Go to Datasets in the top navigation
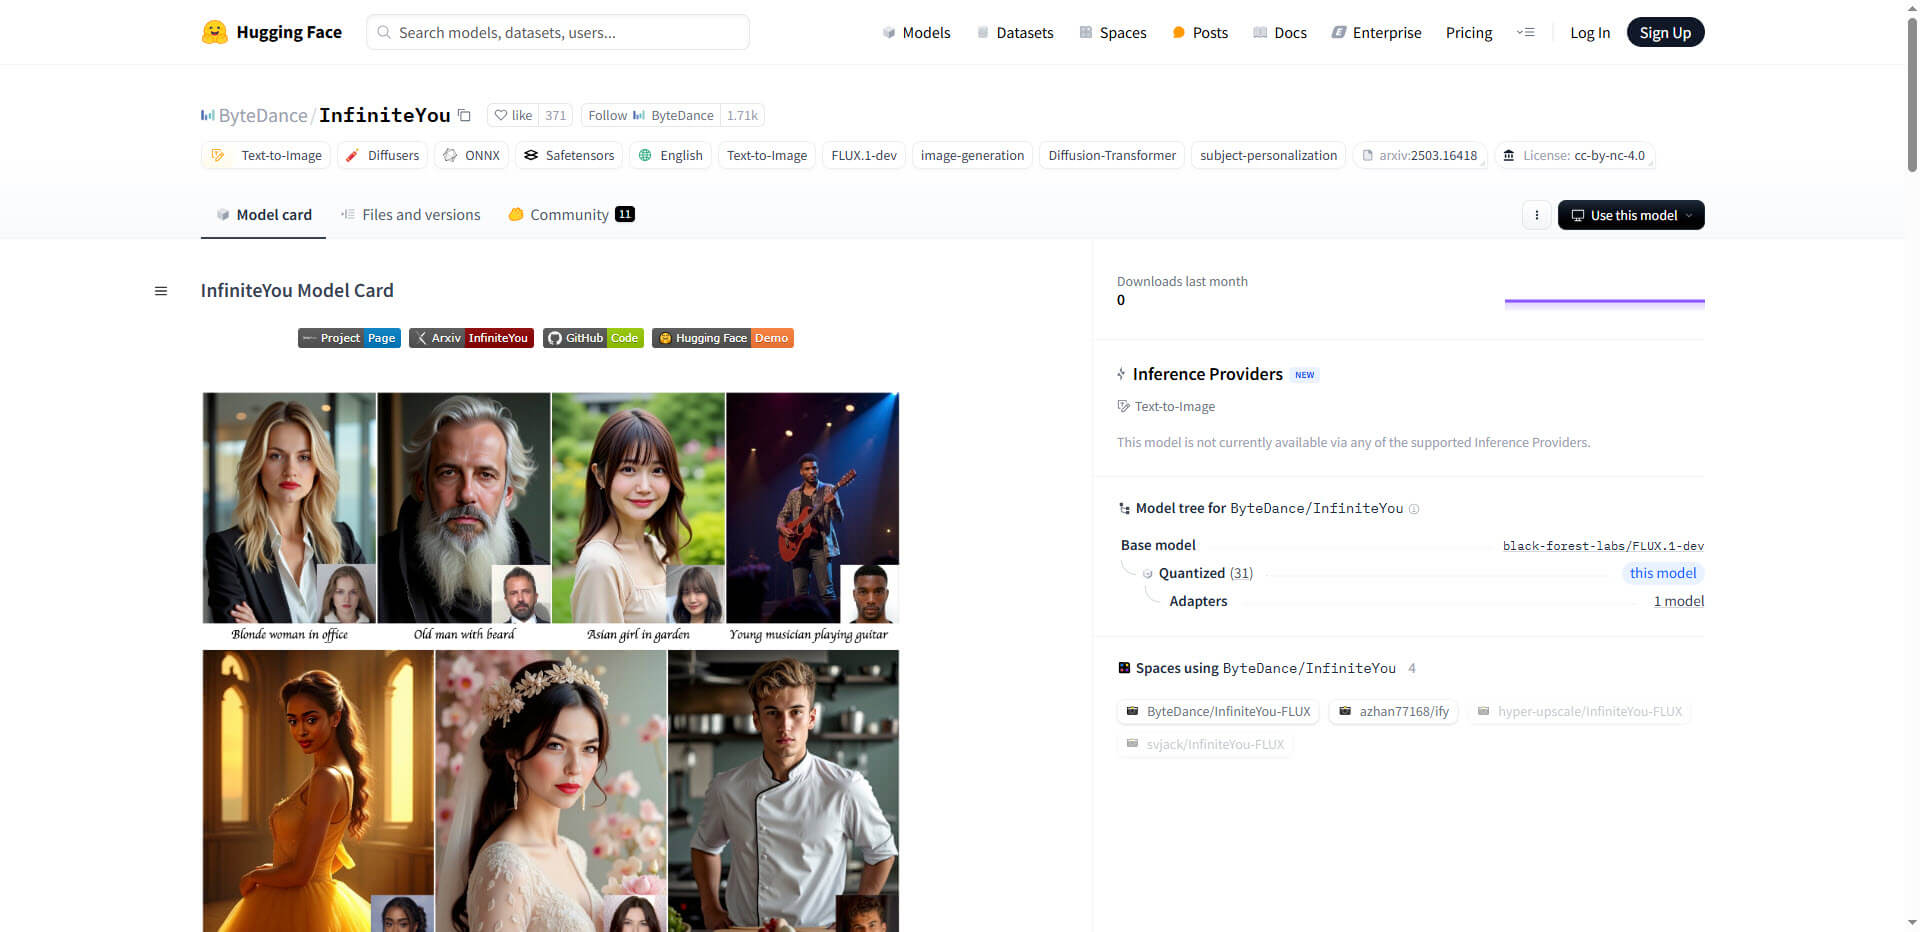Screen dimensions: 1920x932 (x=1014, y=33)
